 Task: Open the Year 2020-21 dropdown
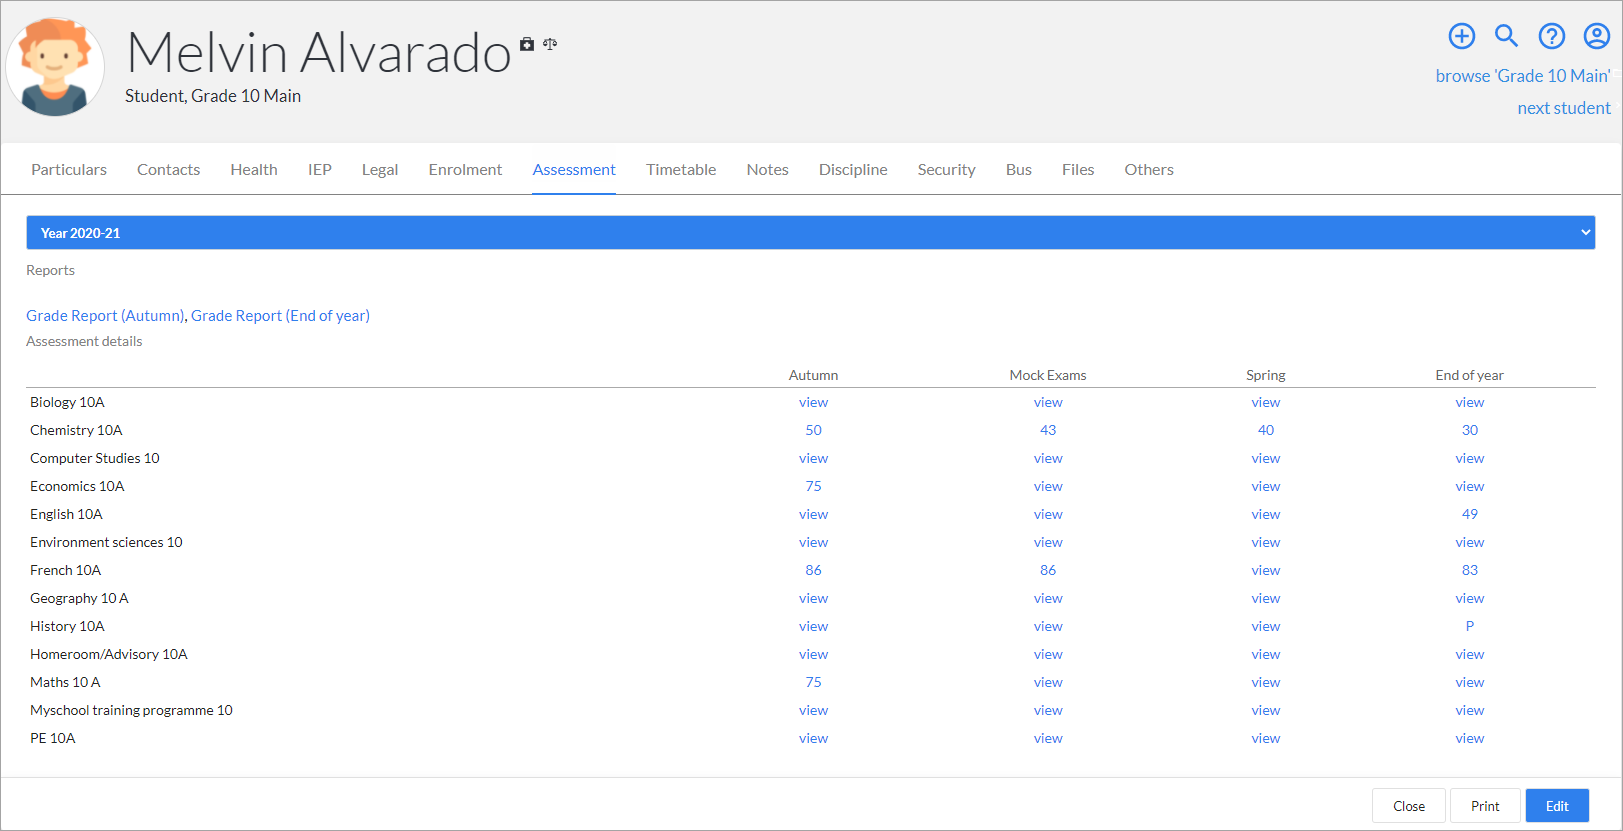810,233
